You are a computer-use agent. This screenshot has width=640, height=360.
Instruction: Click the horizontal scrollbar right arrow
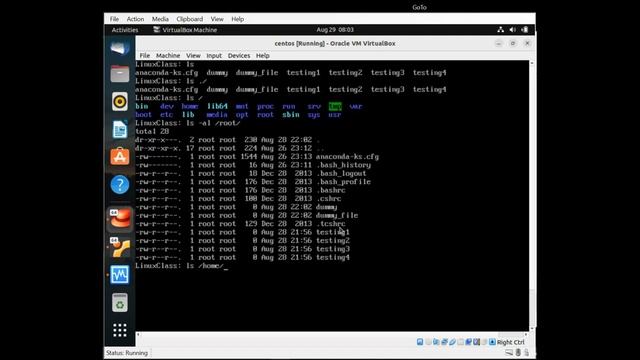point(526,334)
